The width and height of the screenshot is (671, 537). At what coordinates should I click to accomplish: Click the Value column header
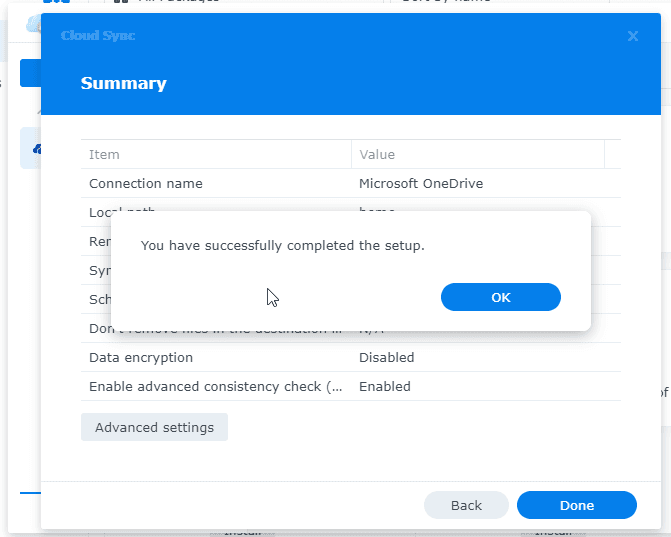coord(377,154)
